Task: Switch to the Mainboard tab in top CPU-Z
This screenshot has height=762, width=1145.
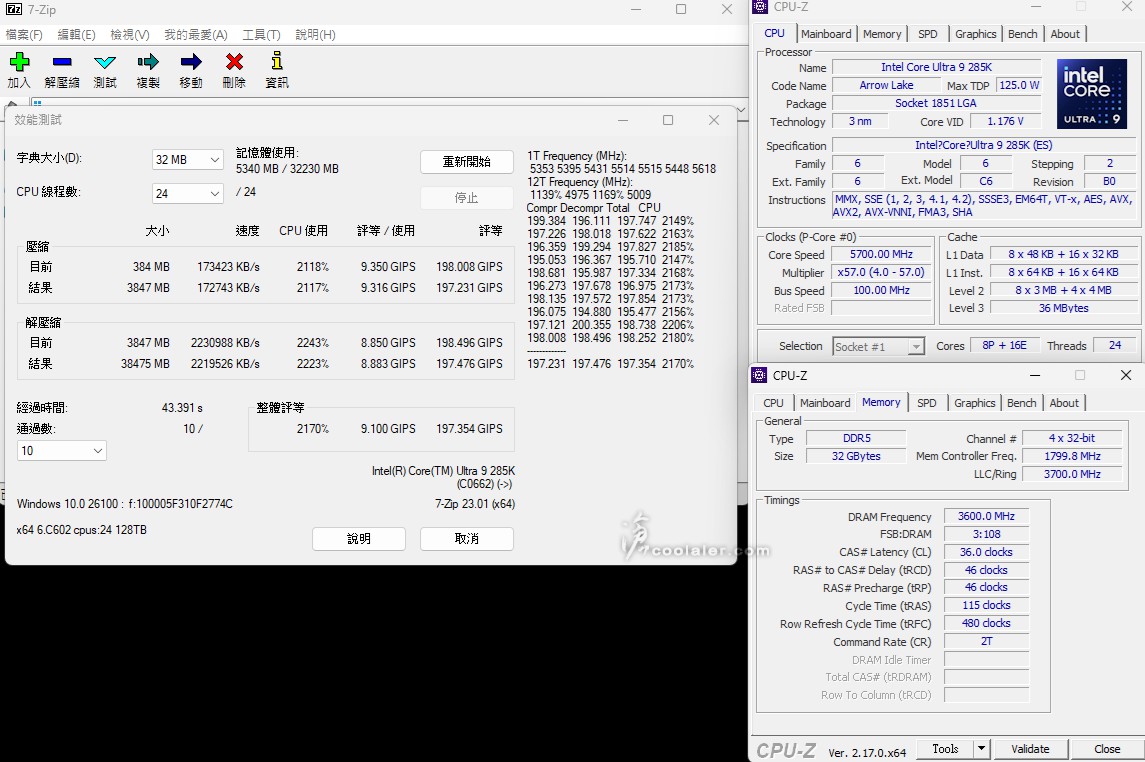Action: pyautogui.click(x=826, y=34)
